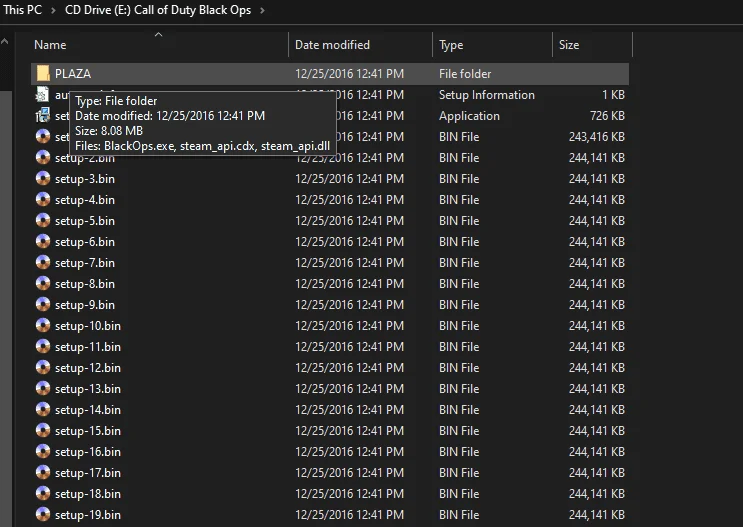Select the setup-9.bin file name

tap(85, 305)
